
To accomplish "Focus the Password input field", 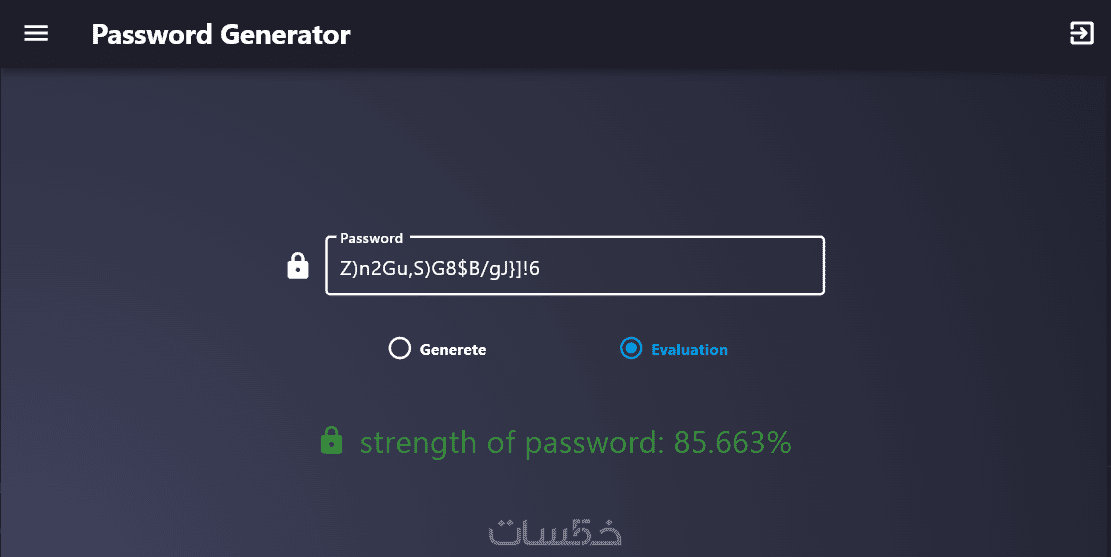I will click(575, 268).
